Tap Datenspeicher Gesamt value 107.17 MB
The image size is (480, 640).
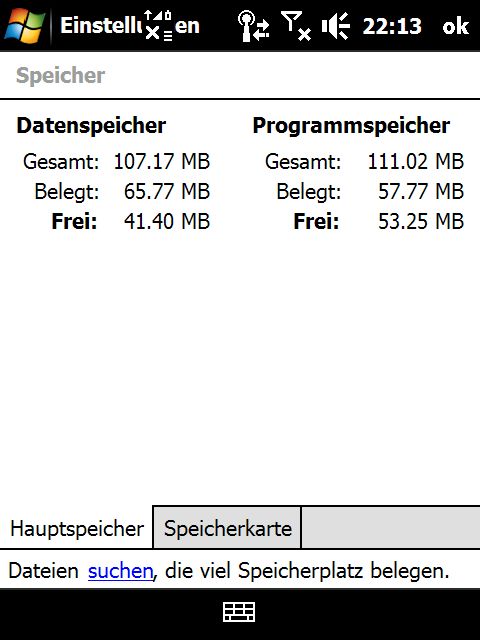162,161
